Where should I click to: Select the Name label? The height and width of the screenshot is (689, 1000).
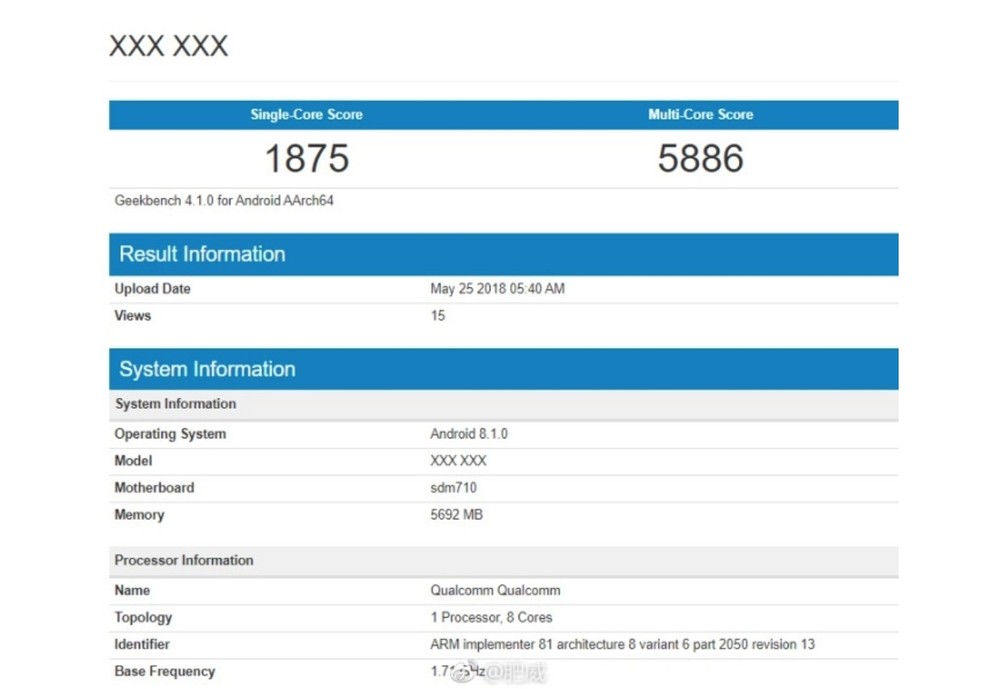pos(132,590)
